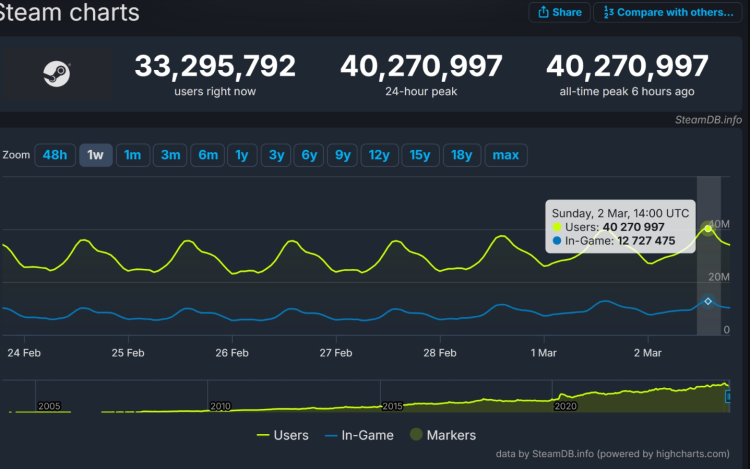Toggle the In-Game series in legend
The image size is (750, 469).
(x=359, y=435)
